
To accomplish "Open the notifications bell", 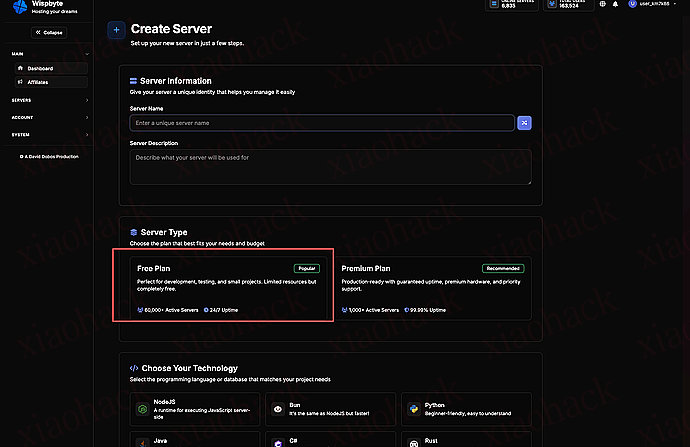I will pyautogui.click(x=615, y=5).
